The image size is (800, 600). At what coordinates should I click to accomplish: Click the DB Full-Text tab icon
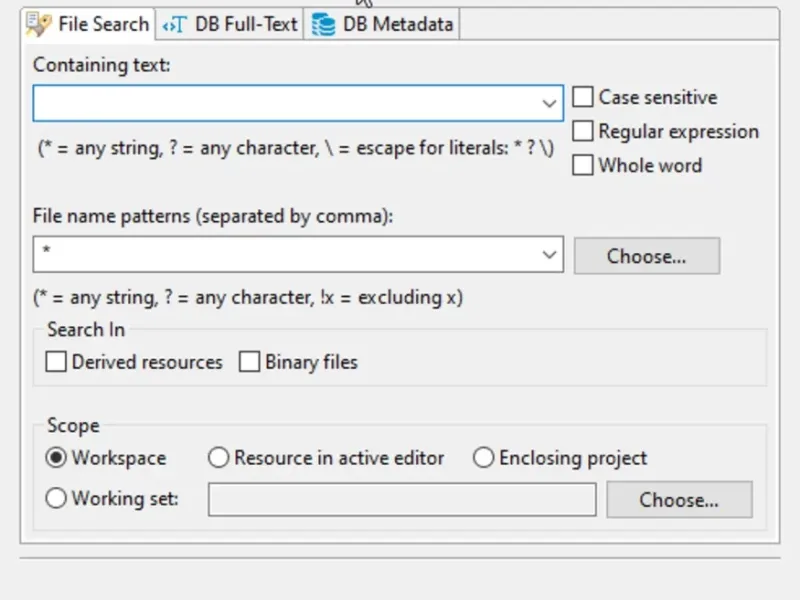coord(174,24)
